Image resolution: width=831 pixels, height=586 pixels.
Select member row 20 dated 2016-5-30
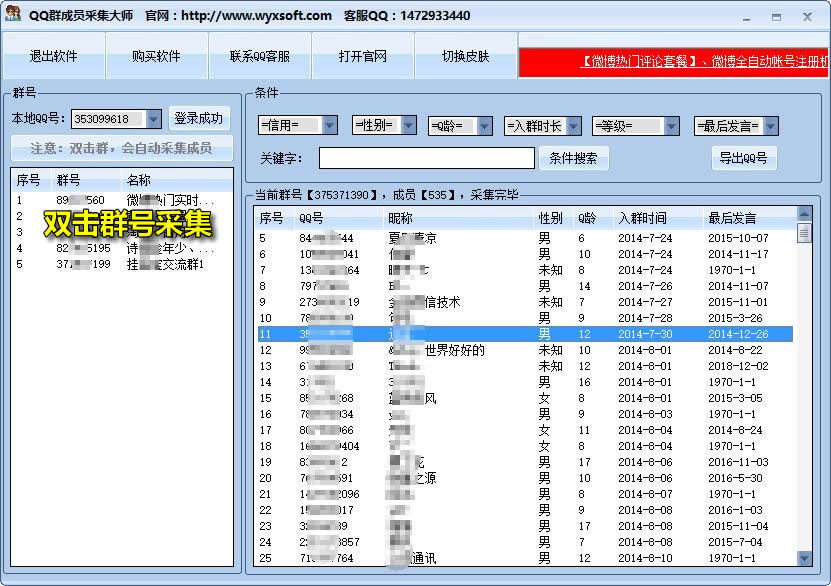525,478
